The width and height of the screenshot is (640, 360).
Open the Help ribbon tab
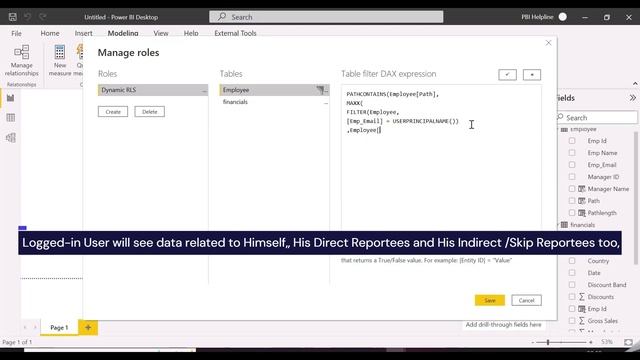(x=191, y=33)
